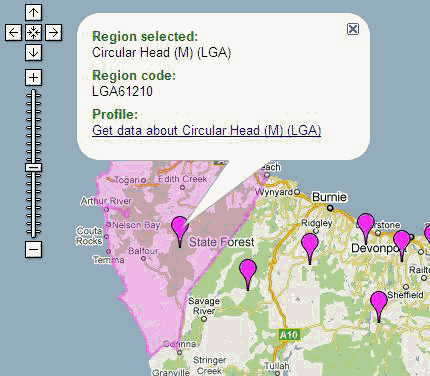
Task: Close the region info balloon
Action: (x=353, y=29)
